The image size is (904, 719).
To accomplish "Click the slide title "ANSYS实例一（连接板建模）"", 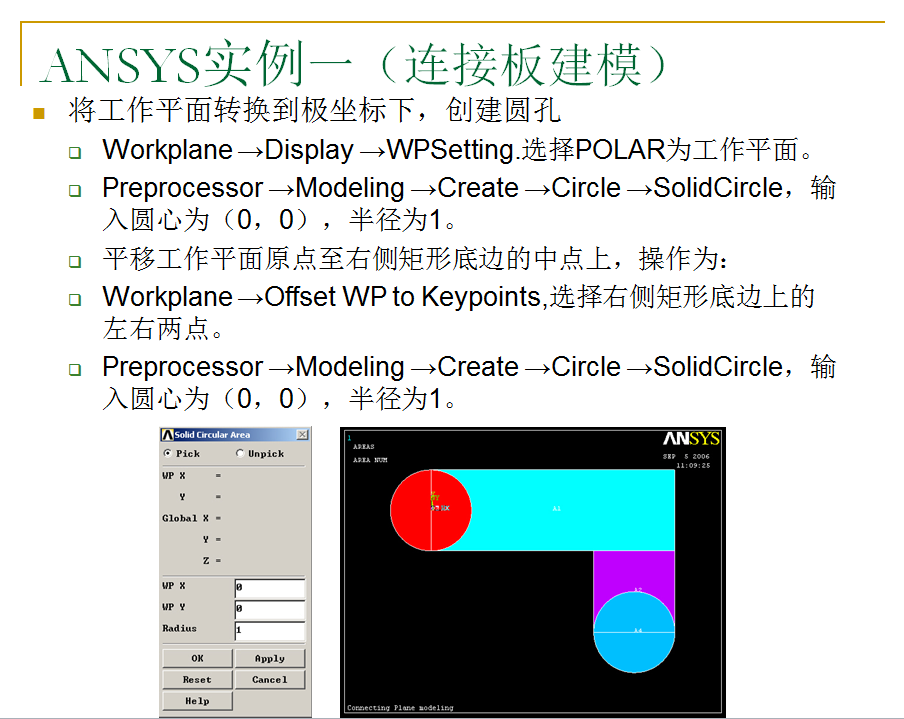I will 354,63.
